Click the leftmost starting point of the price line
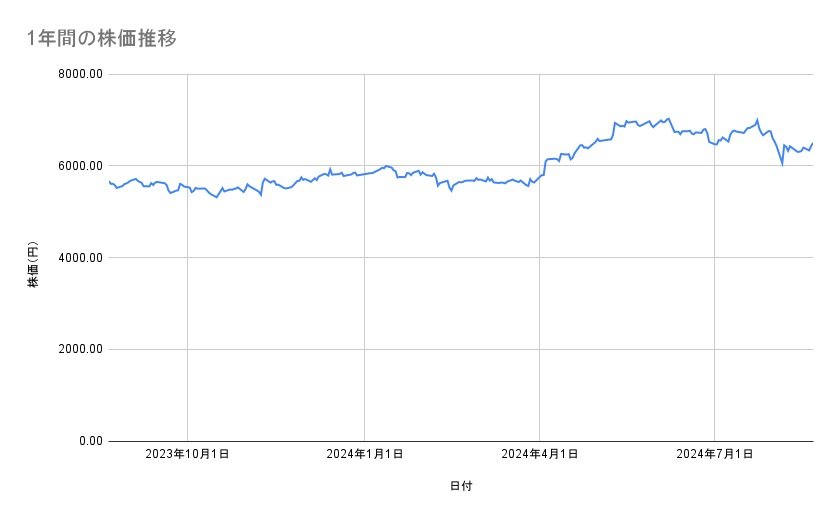839x519 pixels. point(108,182)
